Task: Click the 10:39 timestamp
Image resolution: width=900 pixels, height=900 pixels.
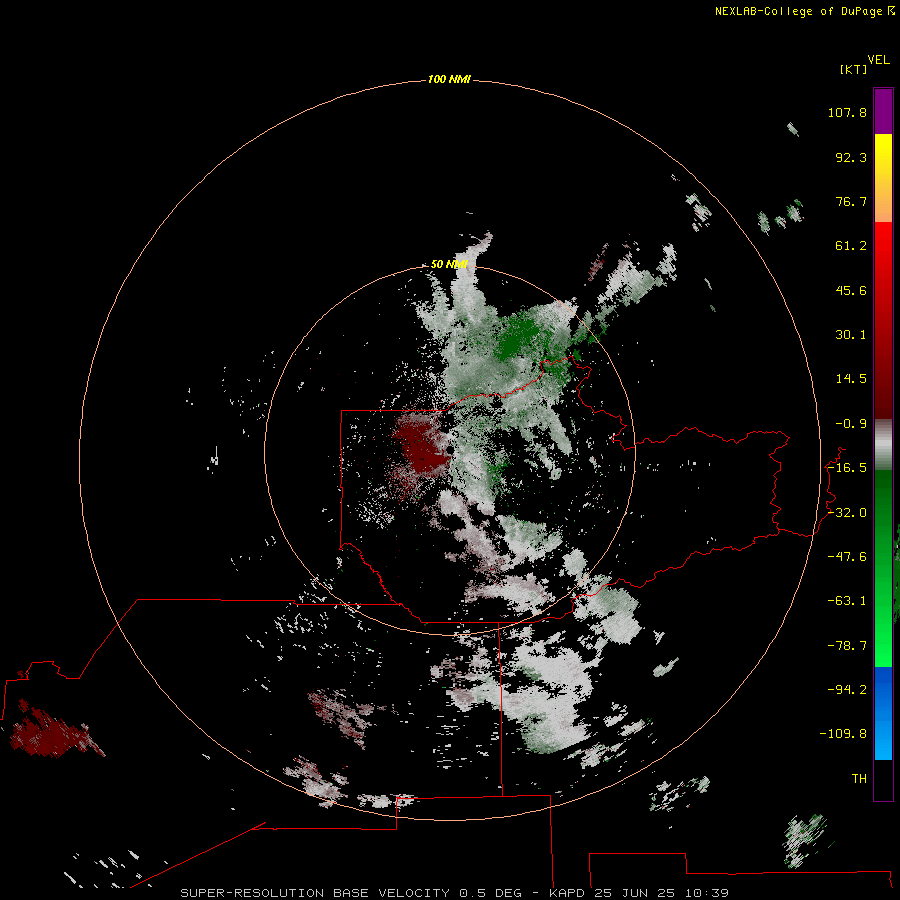Action: coord(707,893)
